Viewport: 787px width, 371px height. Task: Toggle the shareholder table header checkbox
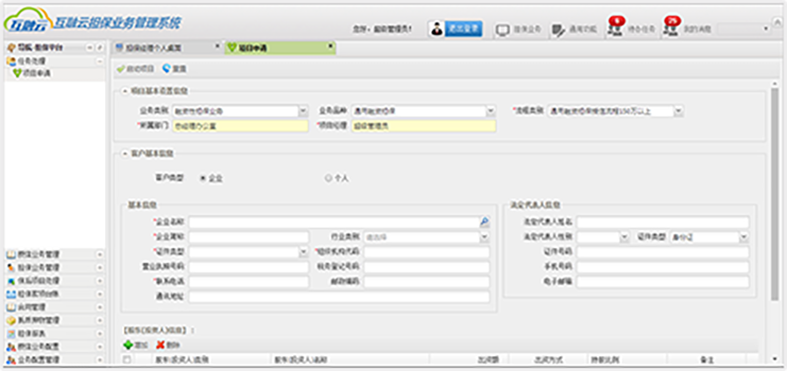pyautogui.click(x=127, y=359)
